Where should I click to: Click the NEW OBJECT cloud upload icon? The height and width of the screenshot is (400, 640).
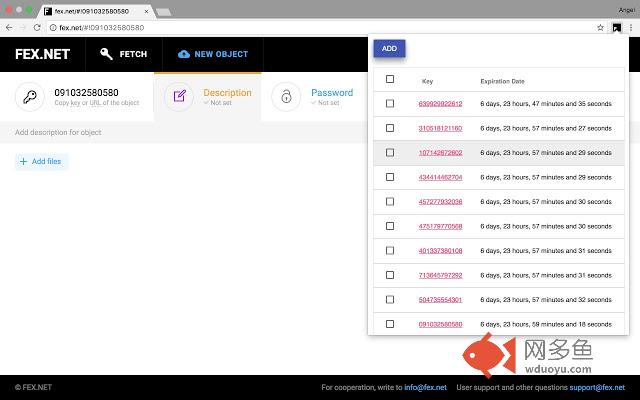click(x=184, y=54)
